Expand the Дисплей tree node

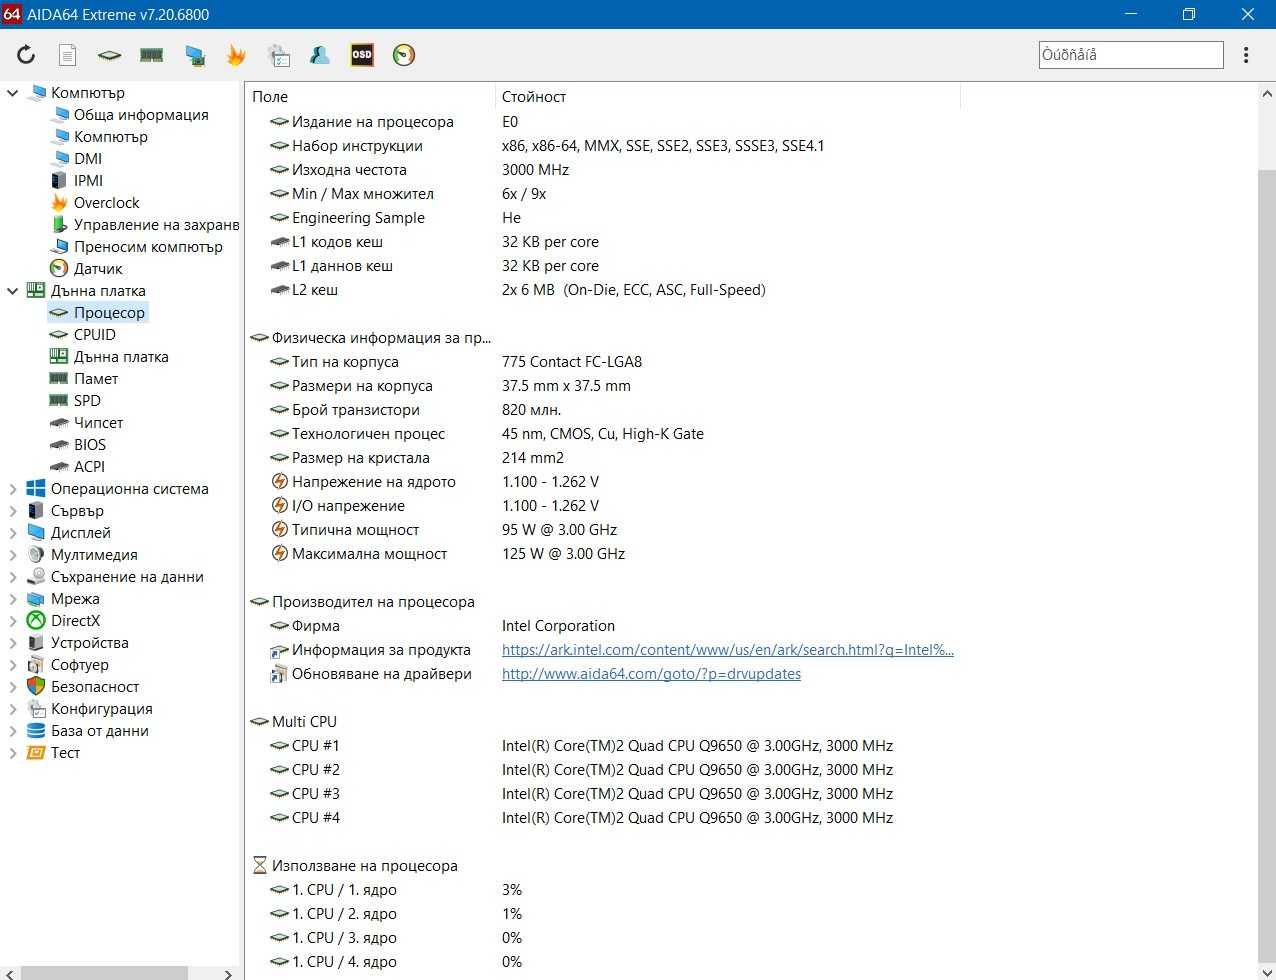[x=13, y=533]
